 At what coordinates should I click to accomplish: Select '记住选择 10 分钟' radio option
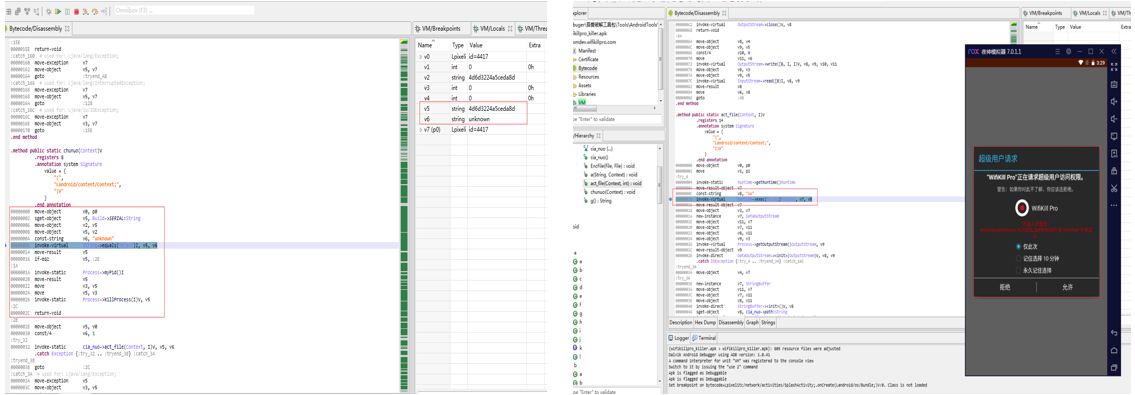pos(1018,258)
